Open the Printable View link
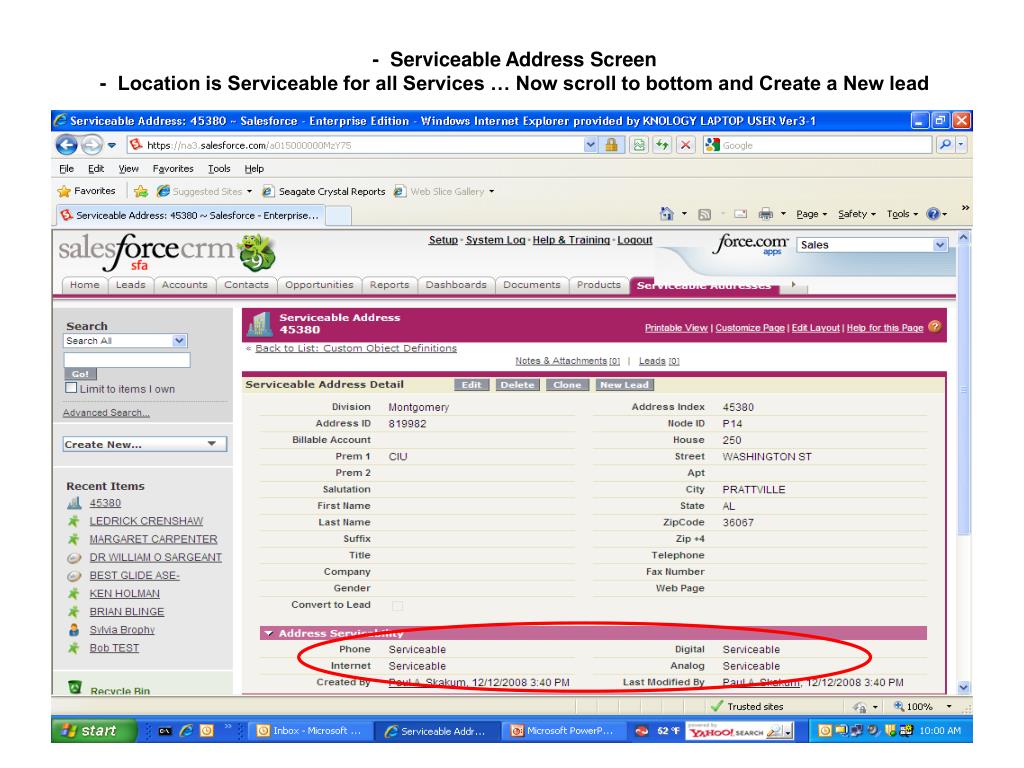The width and height of the screenshot is (1024, 768). 676,328
